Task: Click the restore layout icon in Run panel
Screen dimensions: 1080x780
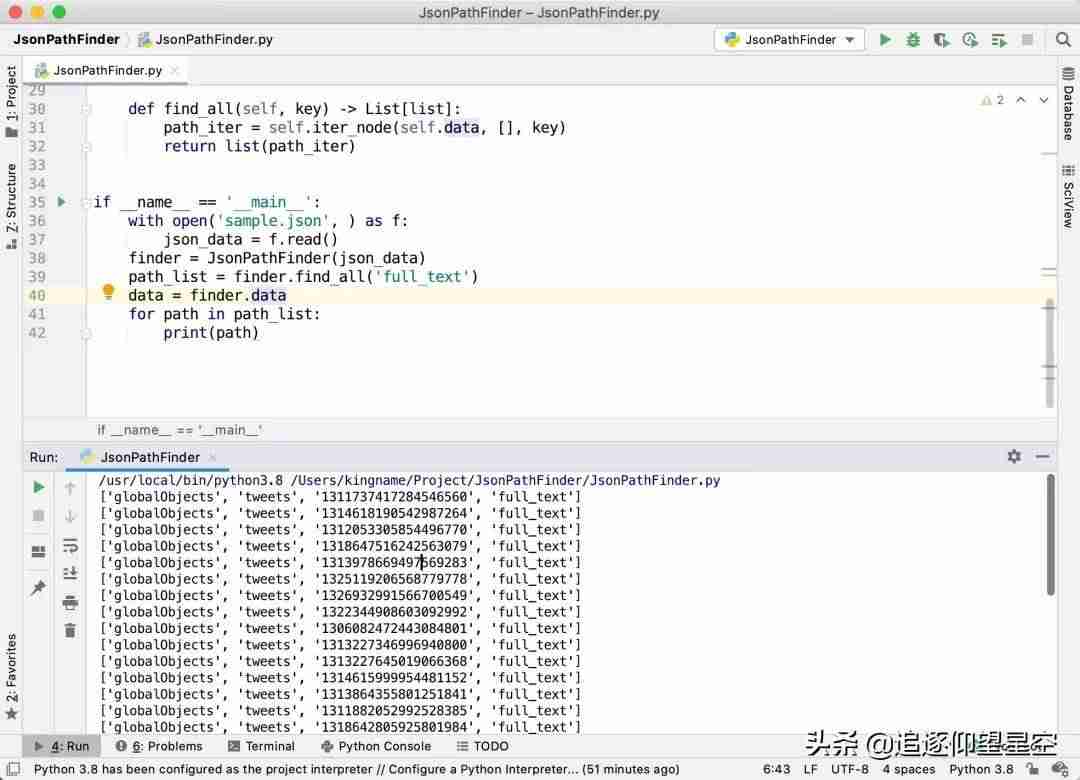Action: click(39, 552)
